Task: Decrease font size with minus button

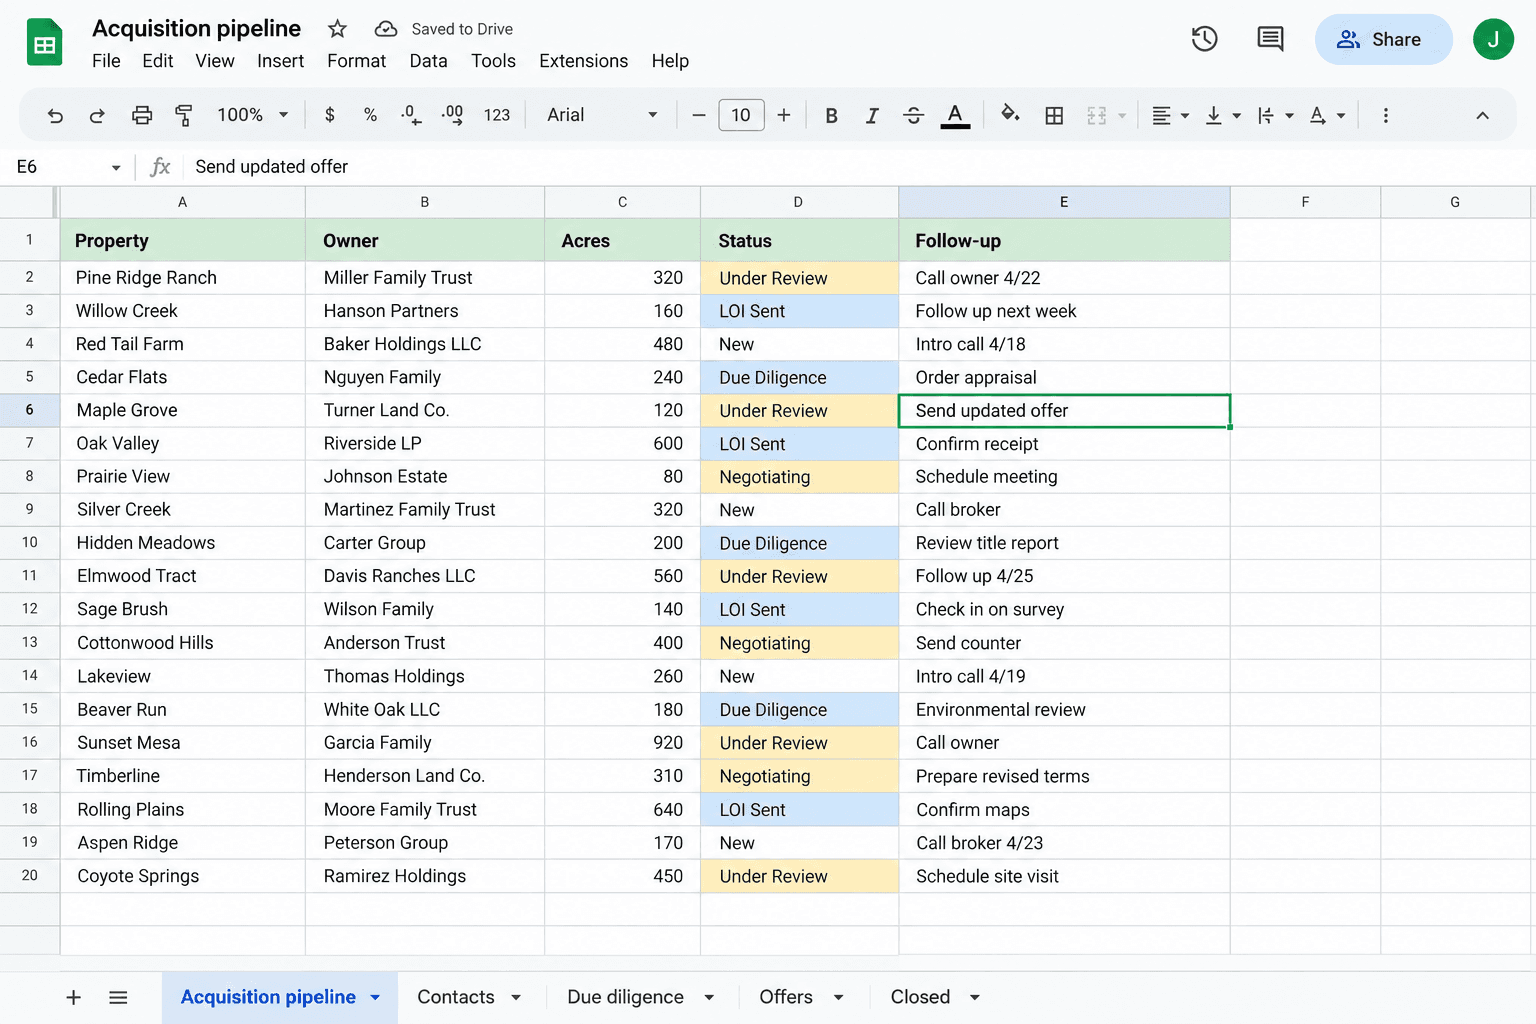Action: (699, 115)
